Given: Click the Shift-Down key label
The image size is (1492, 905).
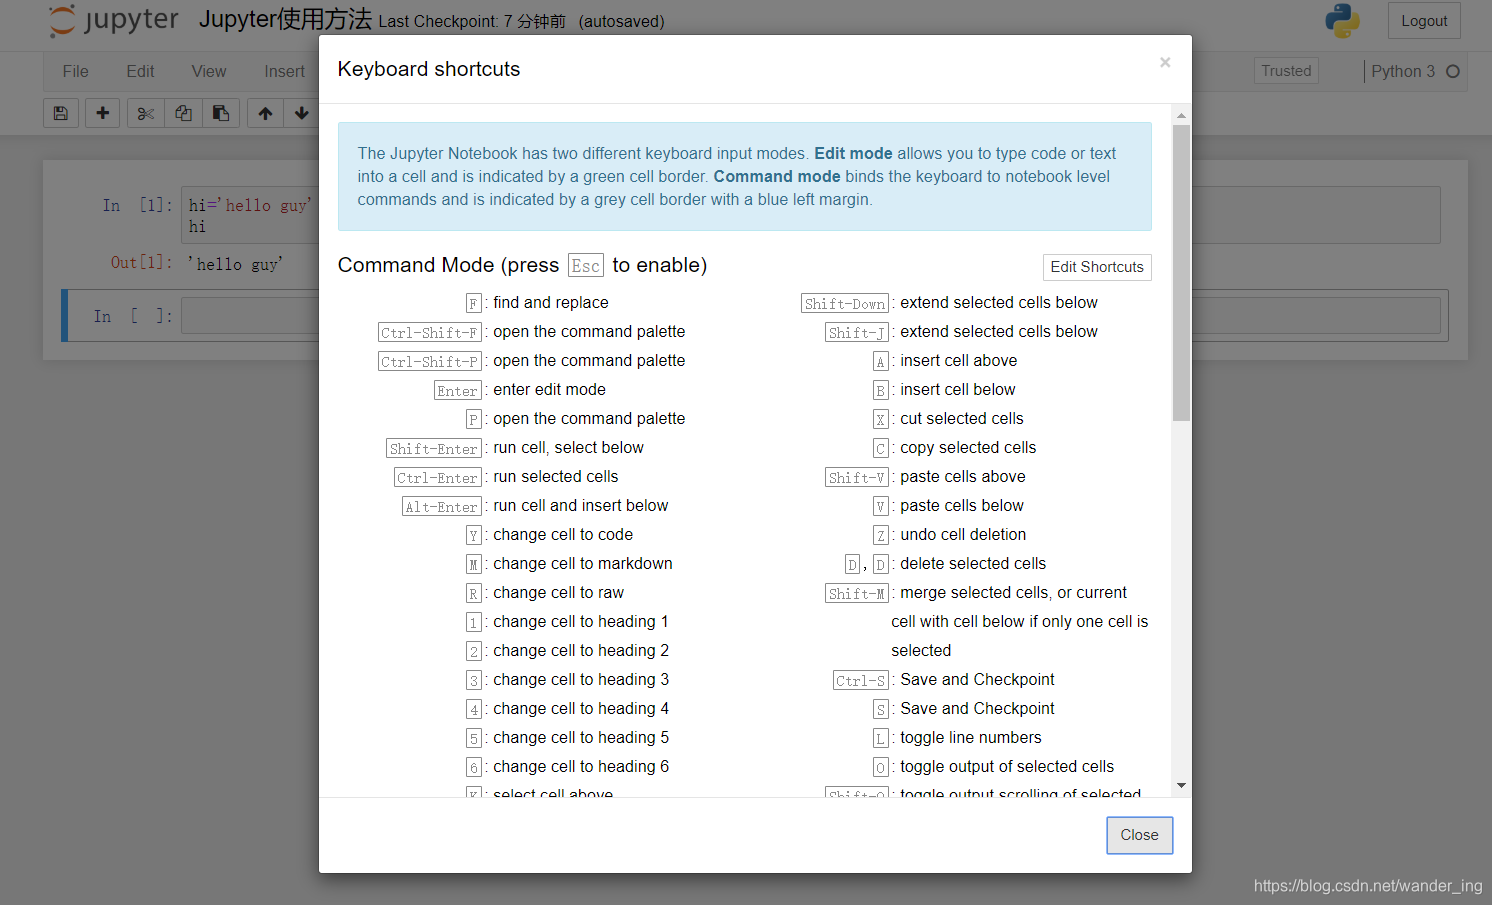Looking at the screenshot, I should tap(845, 304).
